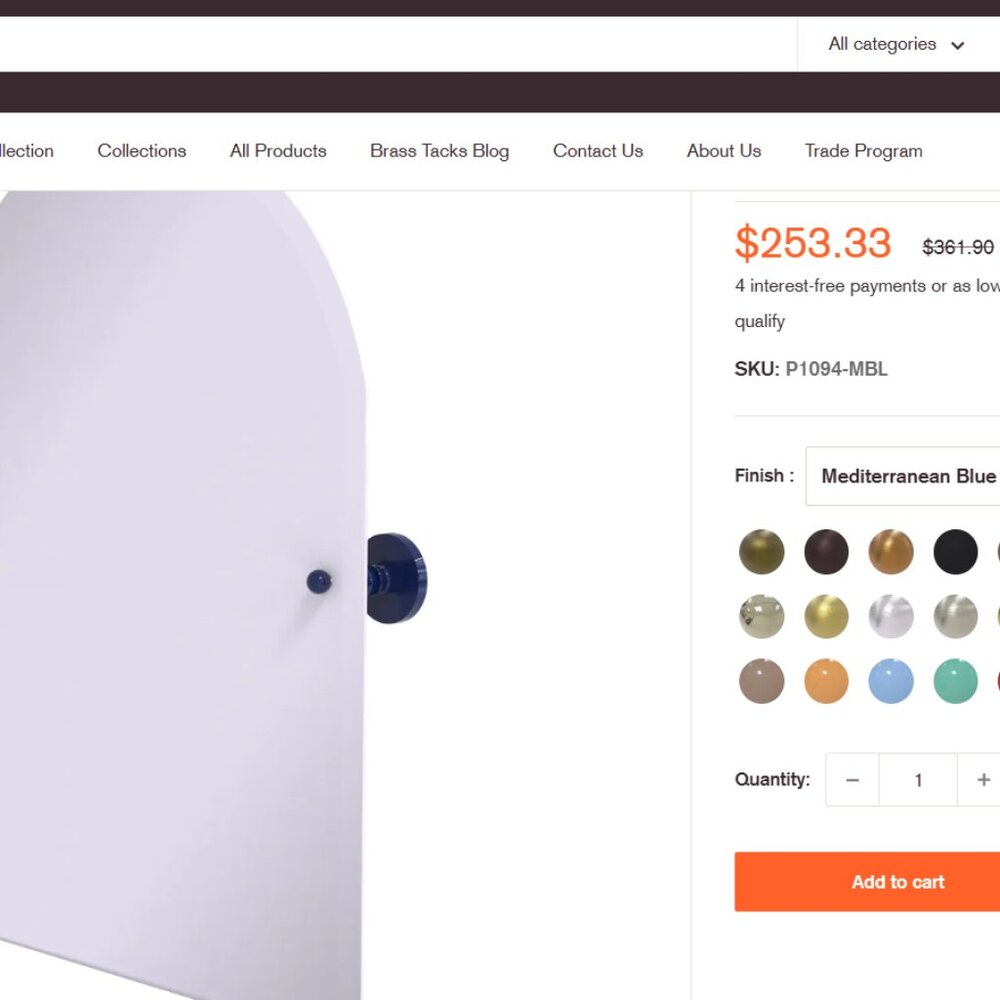Click the quantity input field

918,780
